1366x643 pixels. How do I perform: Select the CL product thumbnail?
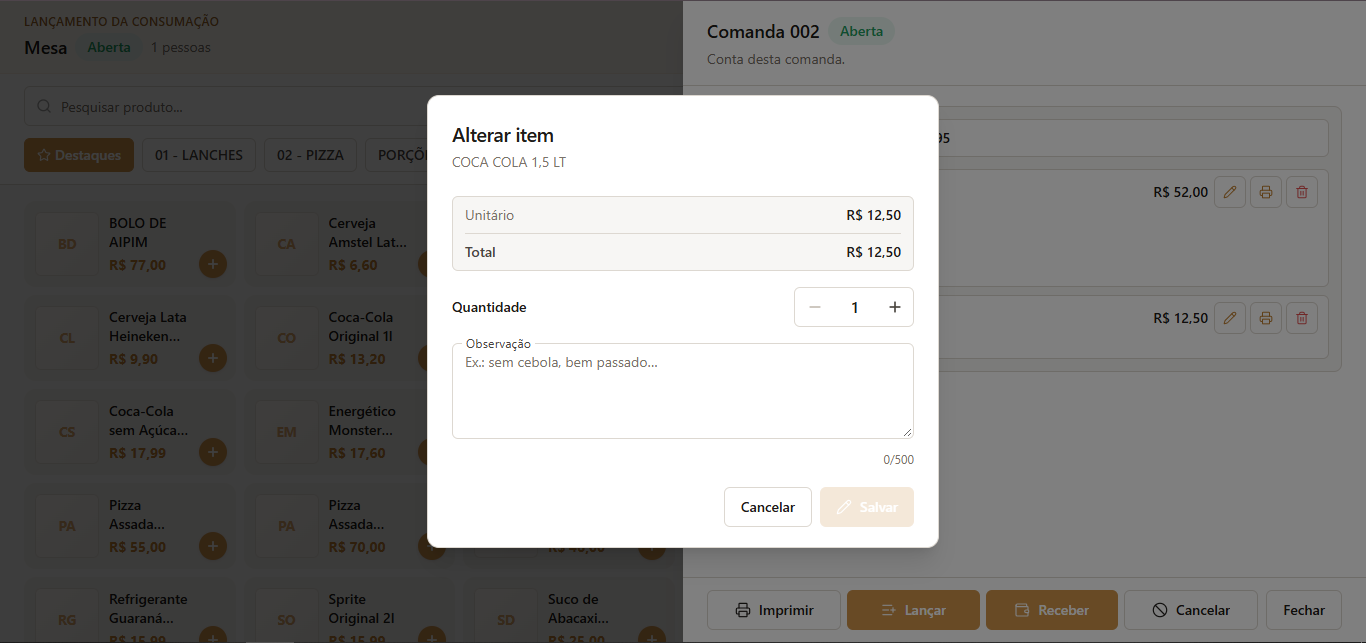[x=67, y=338]
